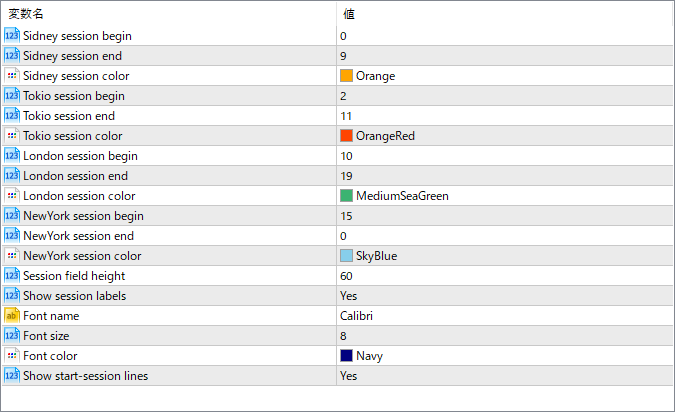Click the integer icon beside NewYork session begin
Viewport: 675px width, 412px height.
11,216
